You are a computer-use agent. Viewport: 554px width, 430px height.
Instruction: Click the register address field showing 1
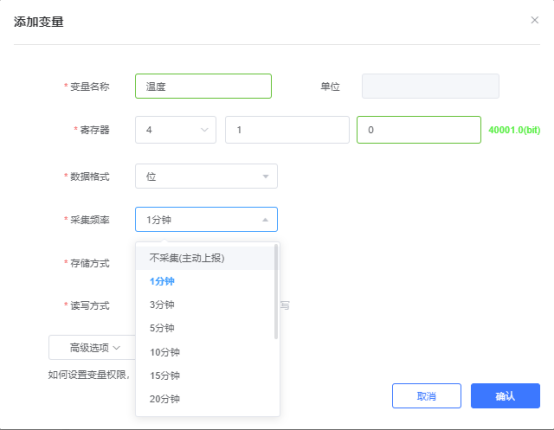click(287, 130)
